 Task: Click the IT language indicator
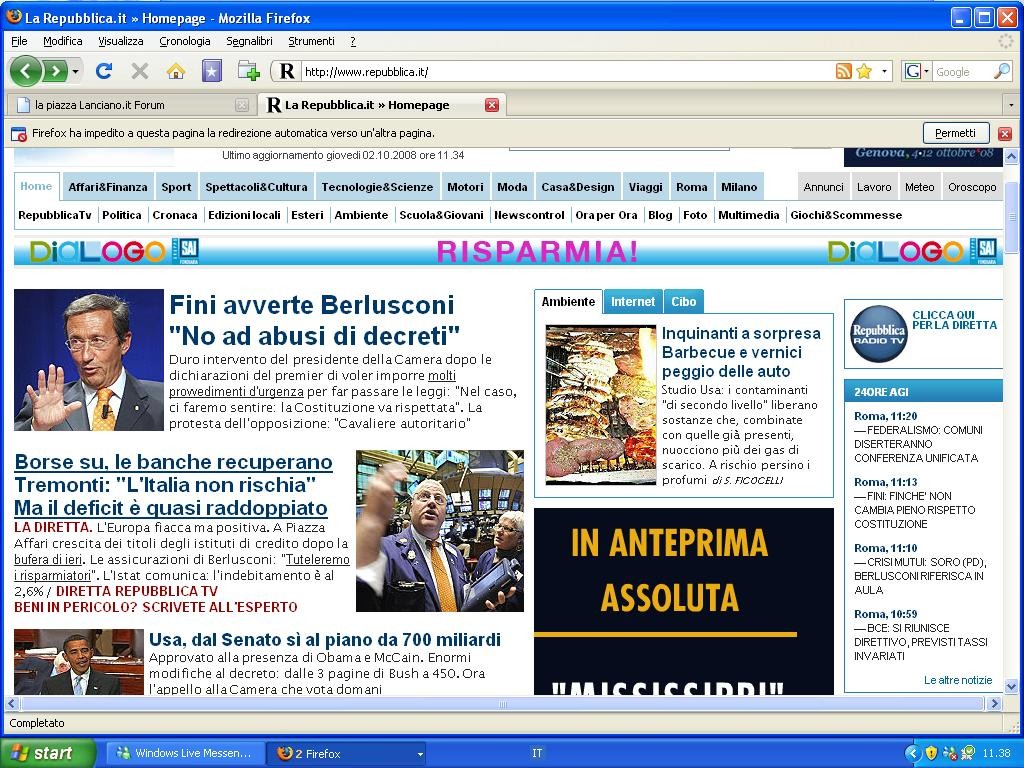point(537,753)
